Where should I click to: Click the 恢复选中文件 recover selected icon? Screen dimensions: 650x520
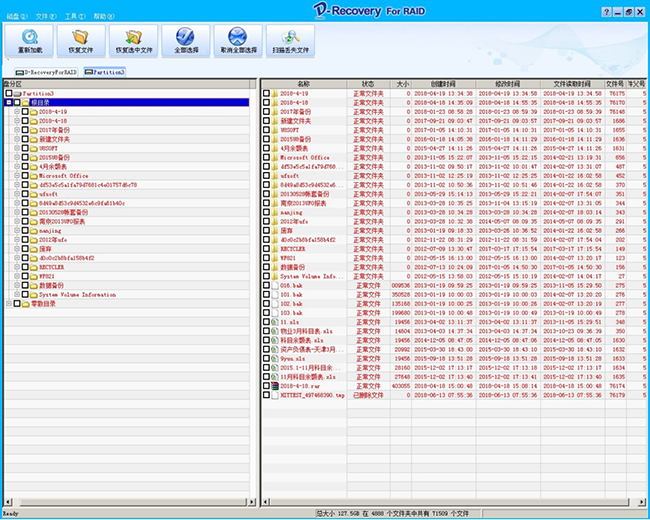click(133, 37)
